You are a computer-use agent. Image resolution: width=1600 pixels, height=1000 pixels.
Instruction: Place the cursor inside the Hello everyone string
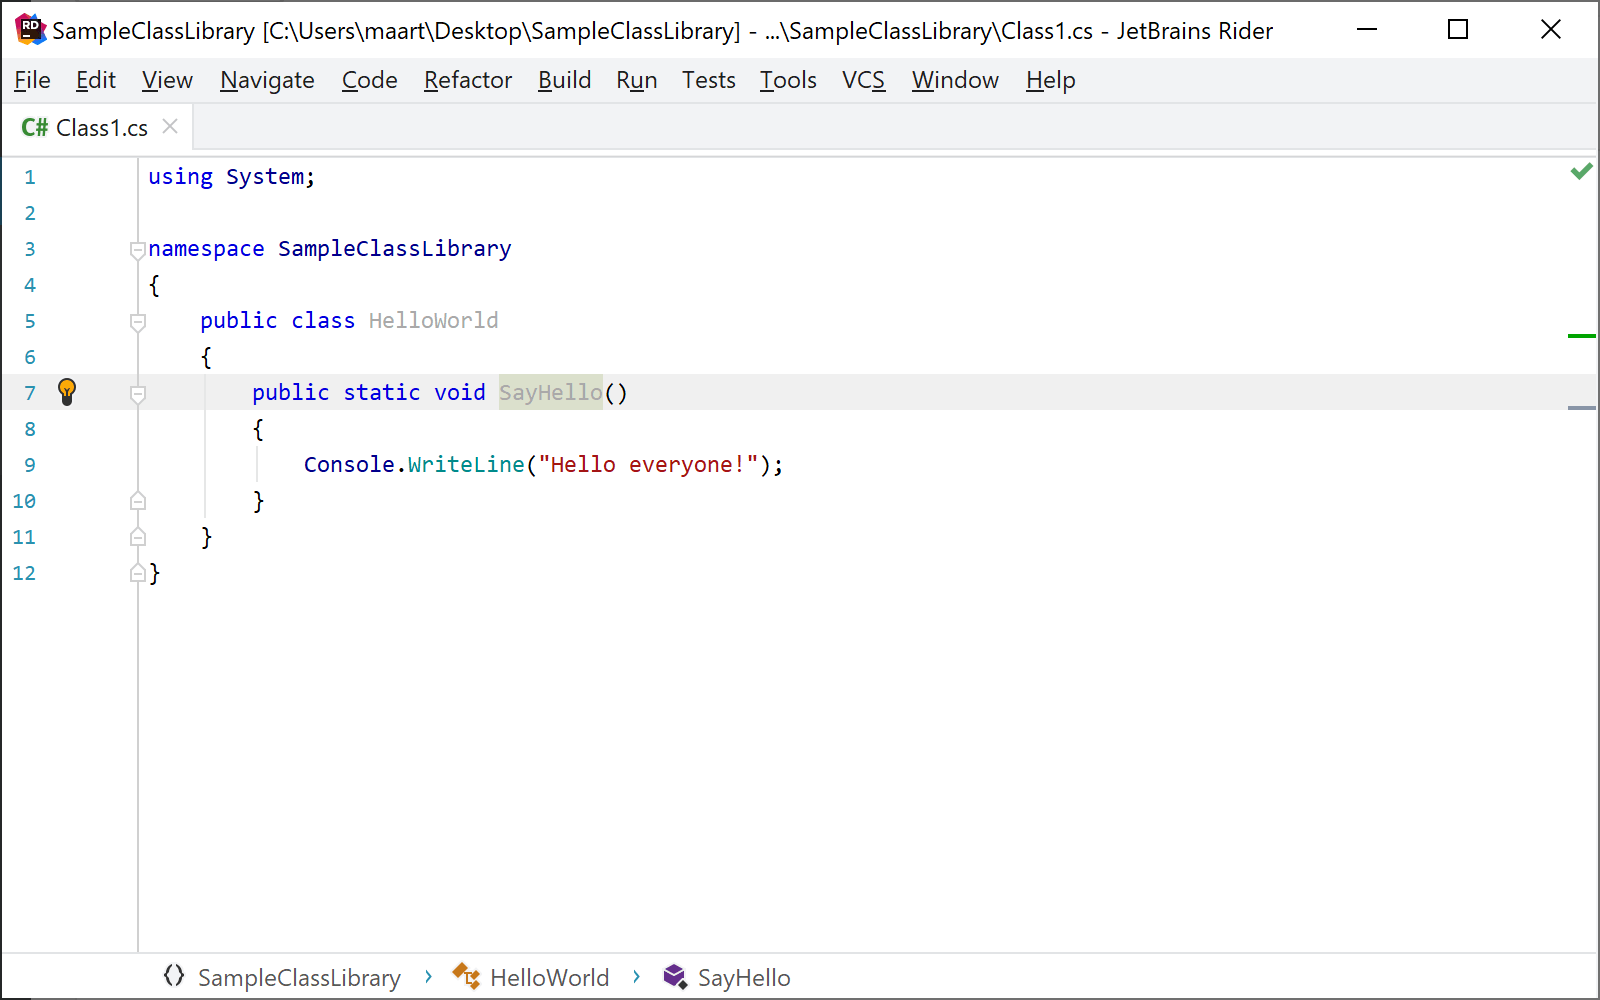click(650, 464)
